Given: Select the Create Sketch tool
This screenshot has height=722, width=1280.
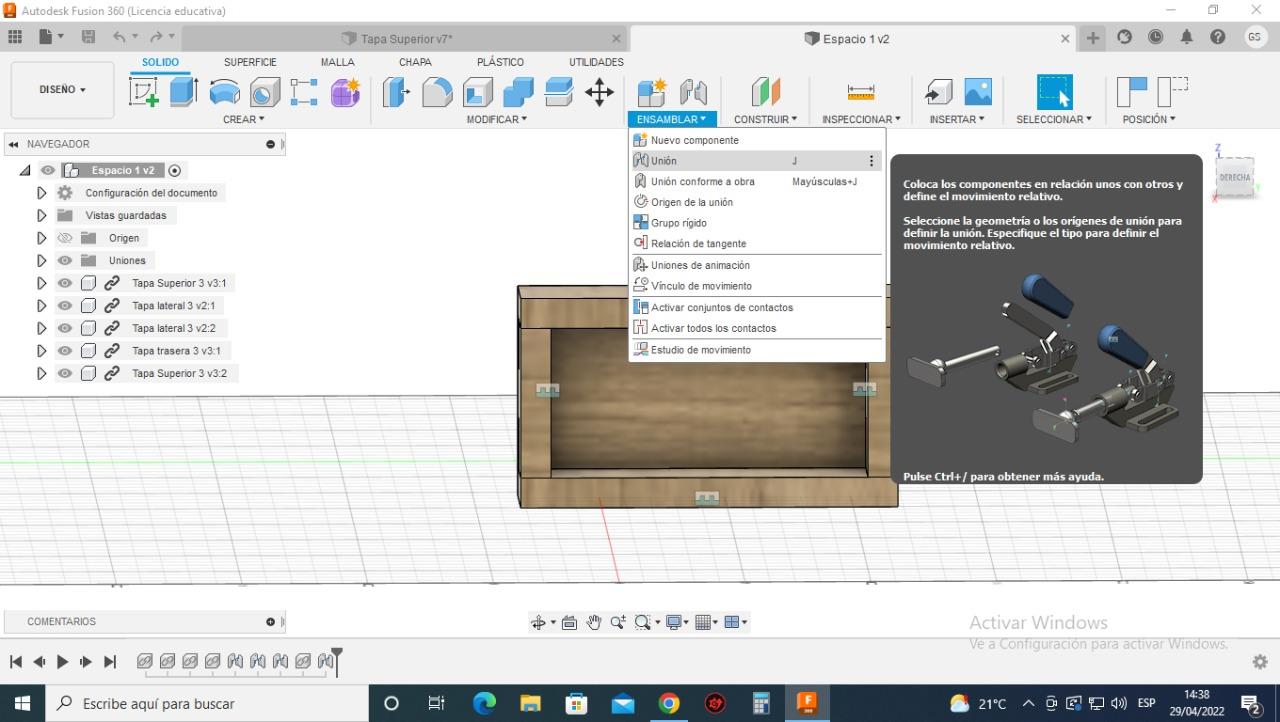Looking at the screenshot, I should pyautogui.click(x=144, y=92).
